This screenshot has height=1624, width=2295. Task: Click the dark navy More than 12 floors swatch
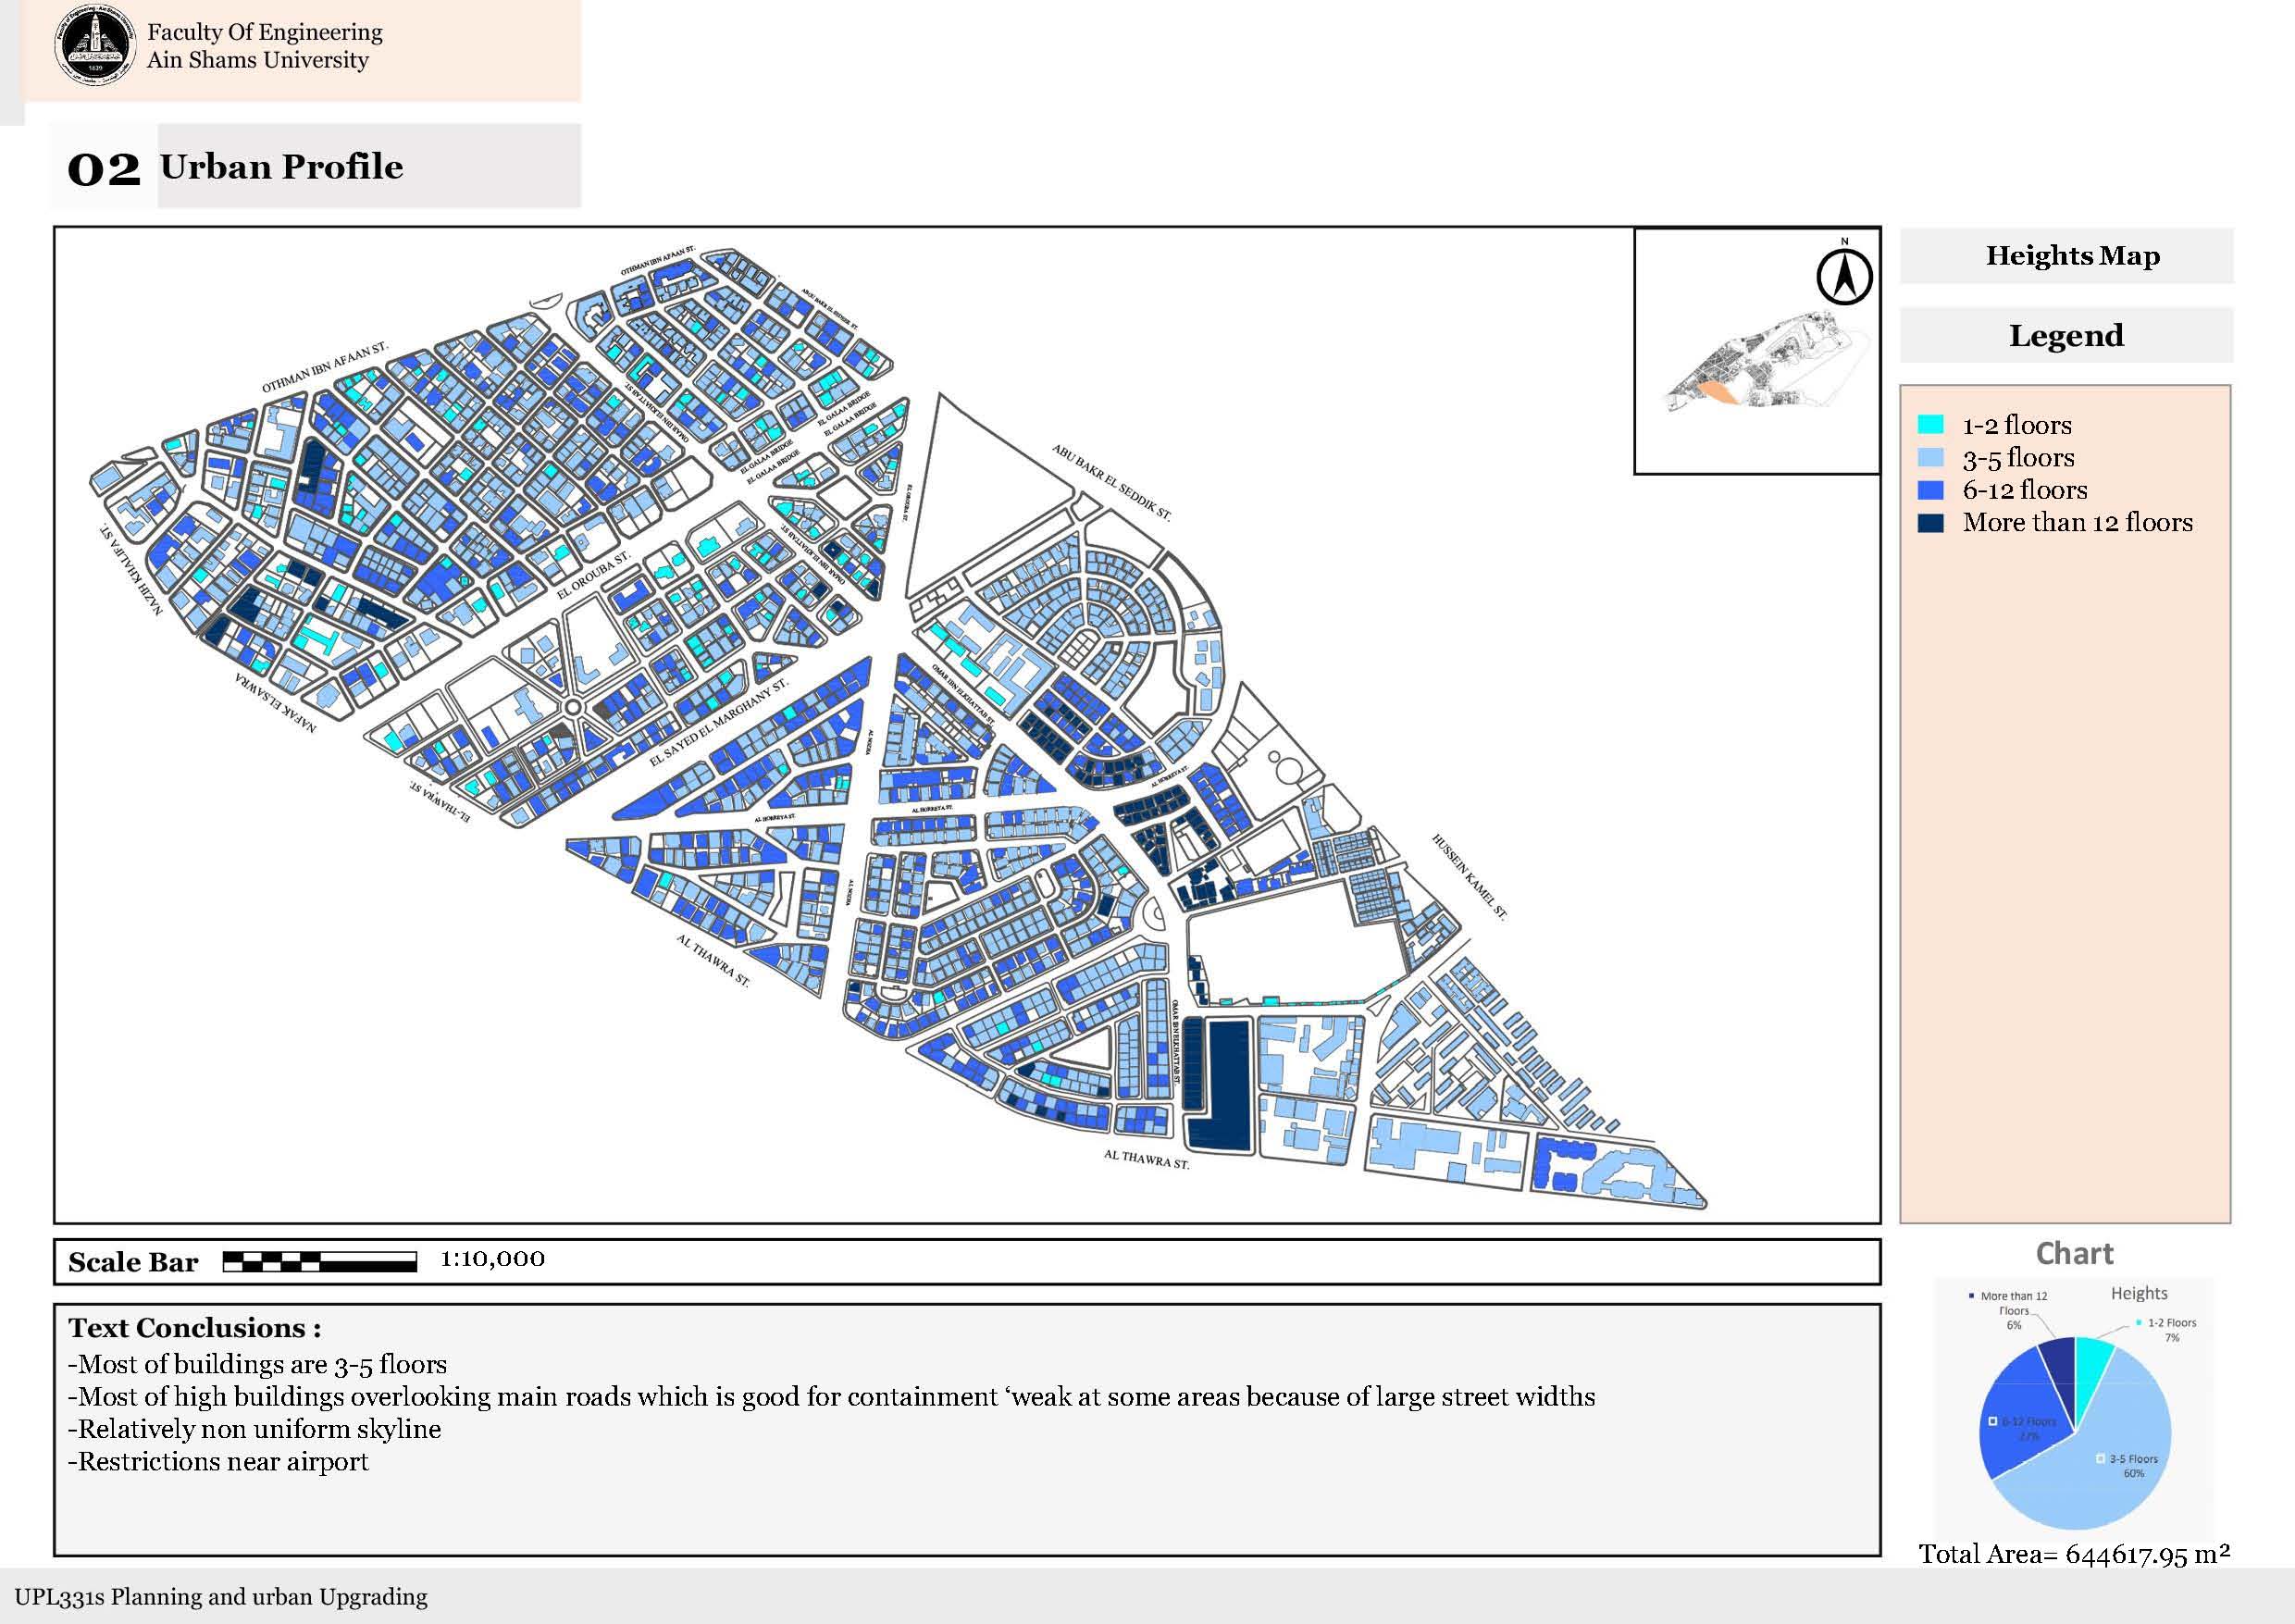coord(1930,523)
